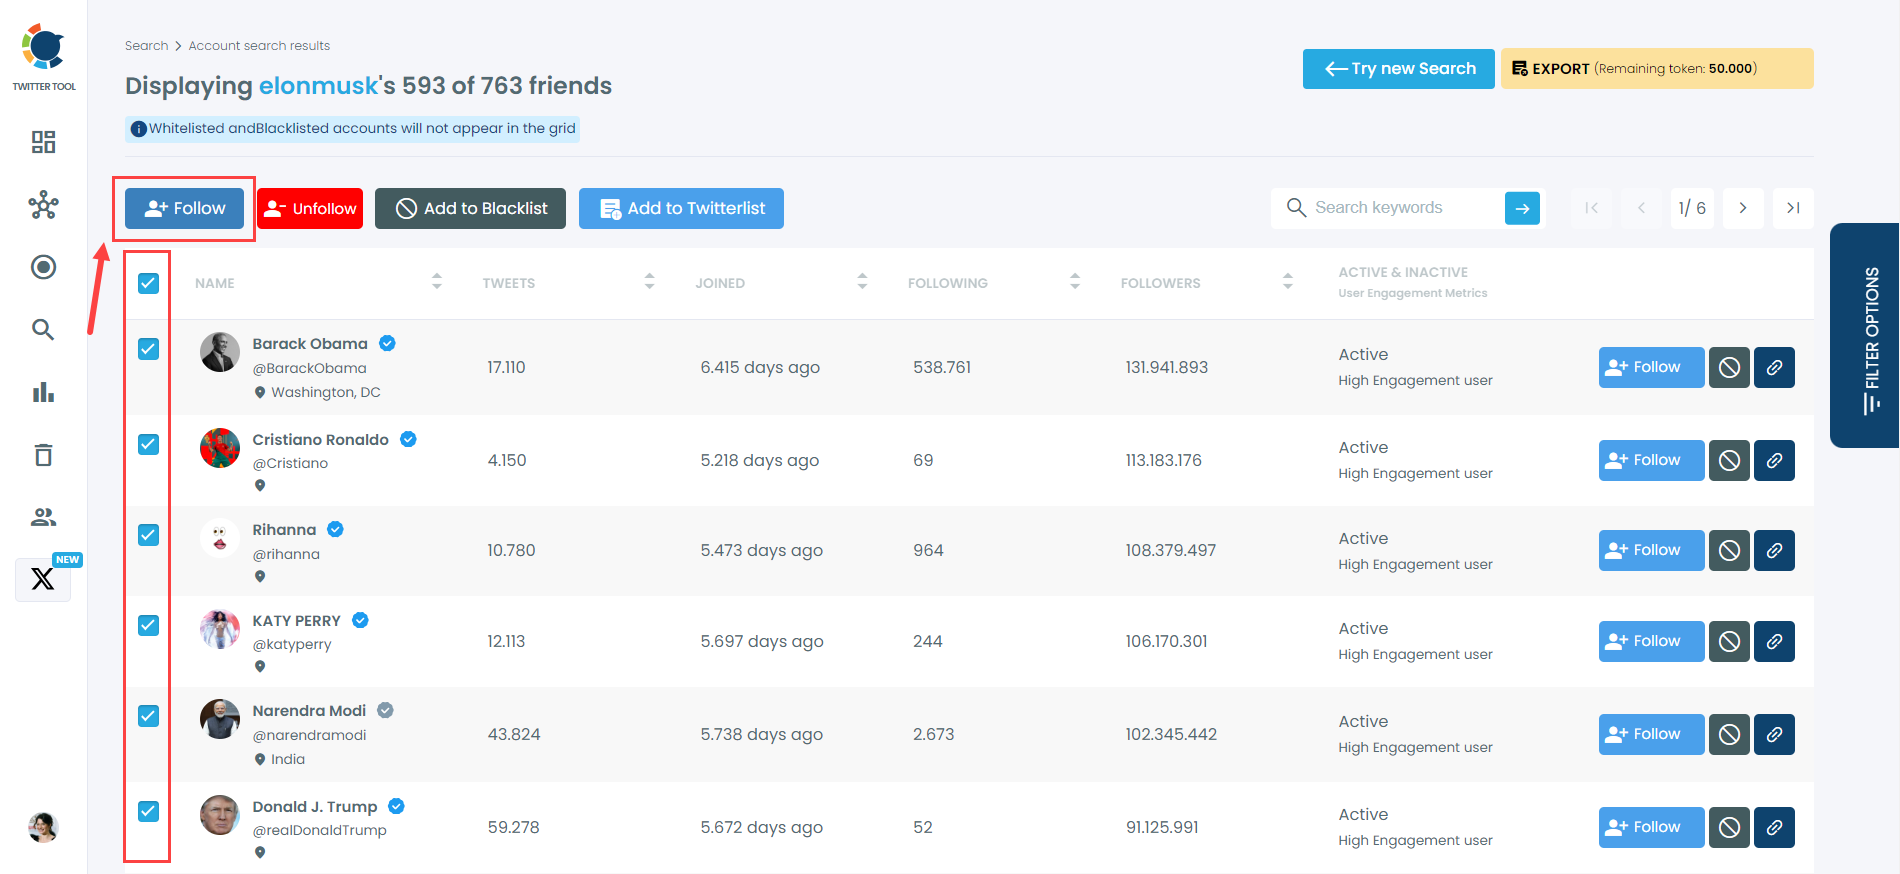Open the dashboard icon in sidebar
Image resolution: width=1900 pixels, height=874 pixels.
pyautogui.click(x=43, y=142)
